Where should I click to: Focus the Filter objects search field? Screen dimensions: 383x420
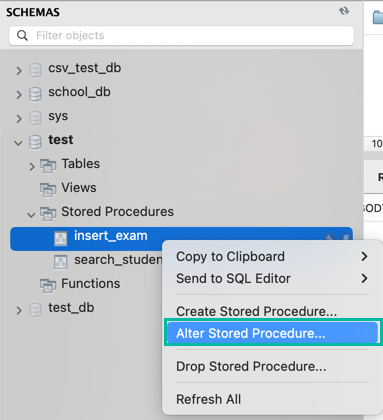click(182, 35)
